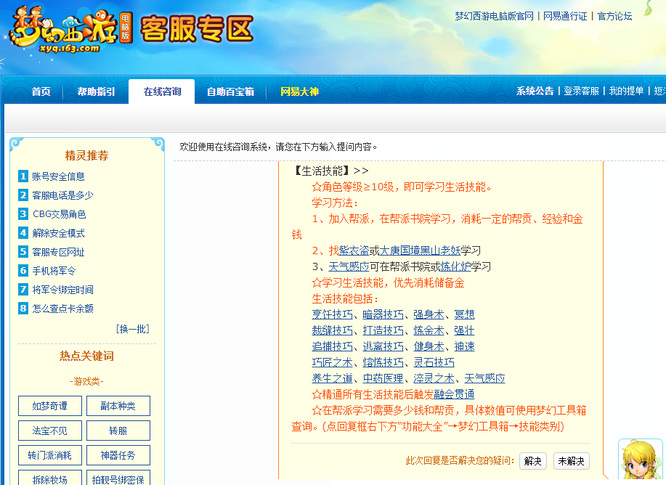Open the 健身术 skill link
Screen dimensions: 666x485
[x=429, y=347]
